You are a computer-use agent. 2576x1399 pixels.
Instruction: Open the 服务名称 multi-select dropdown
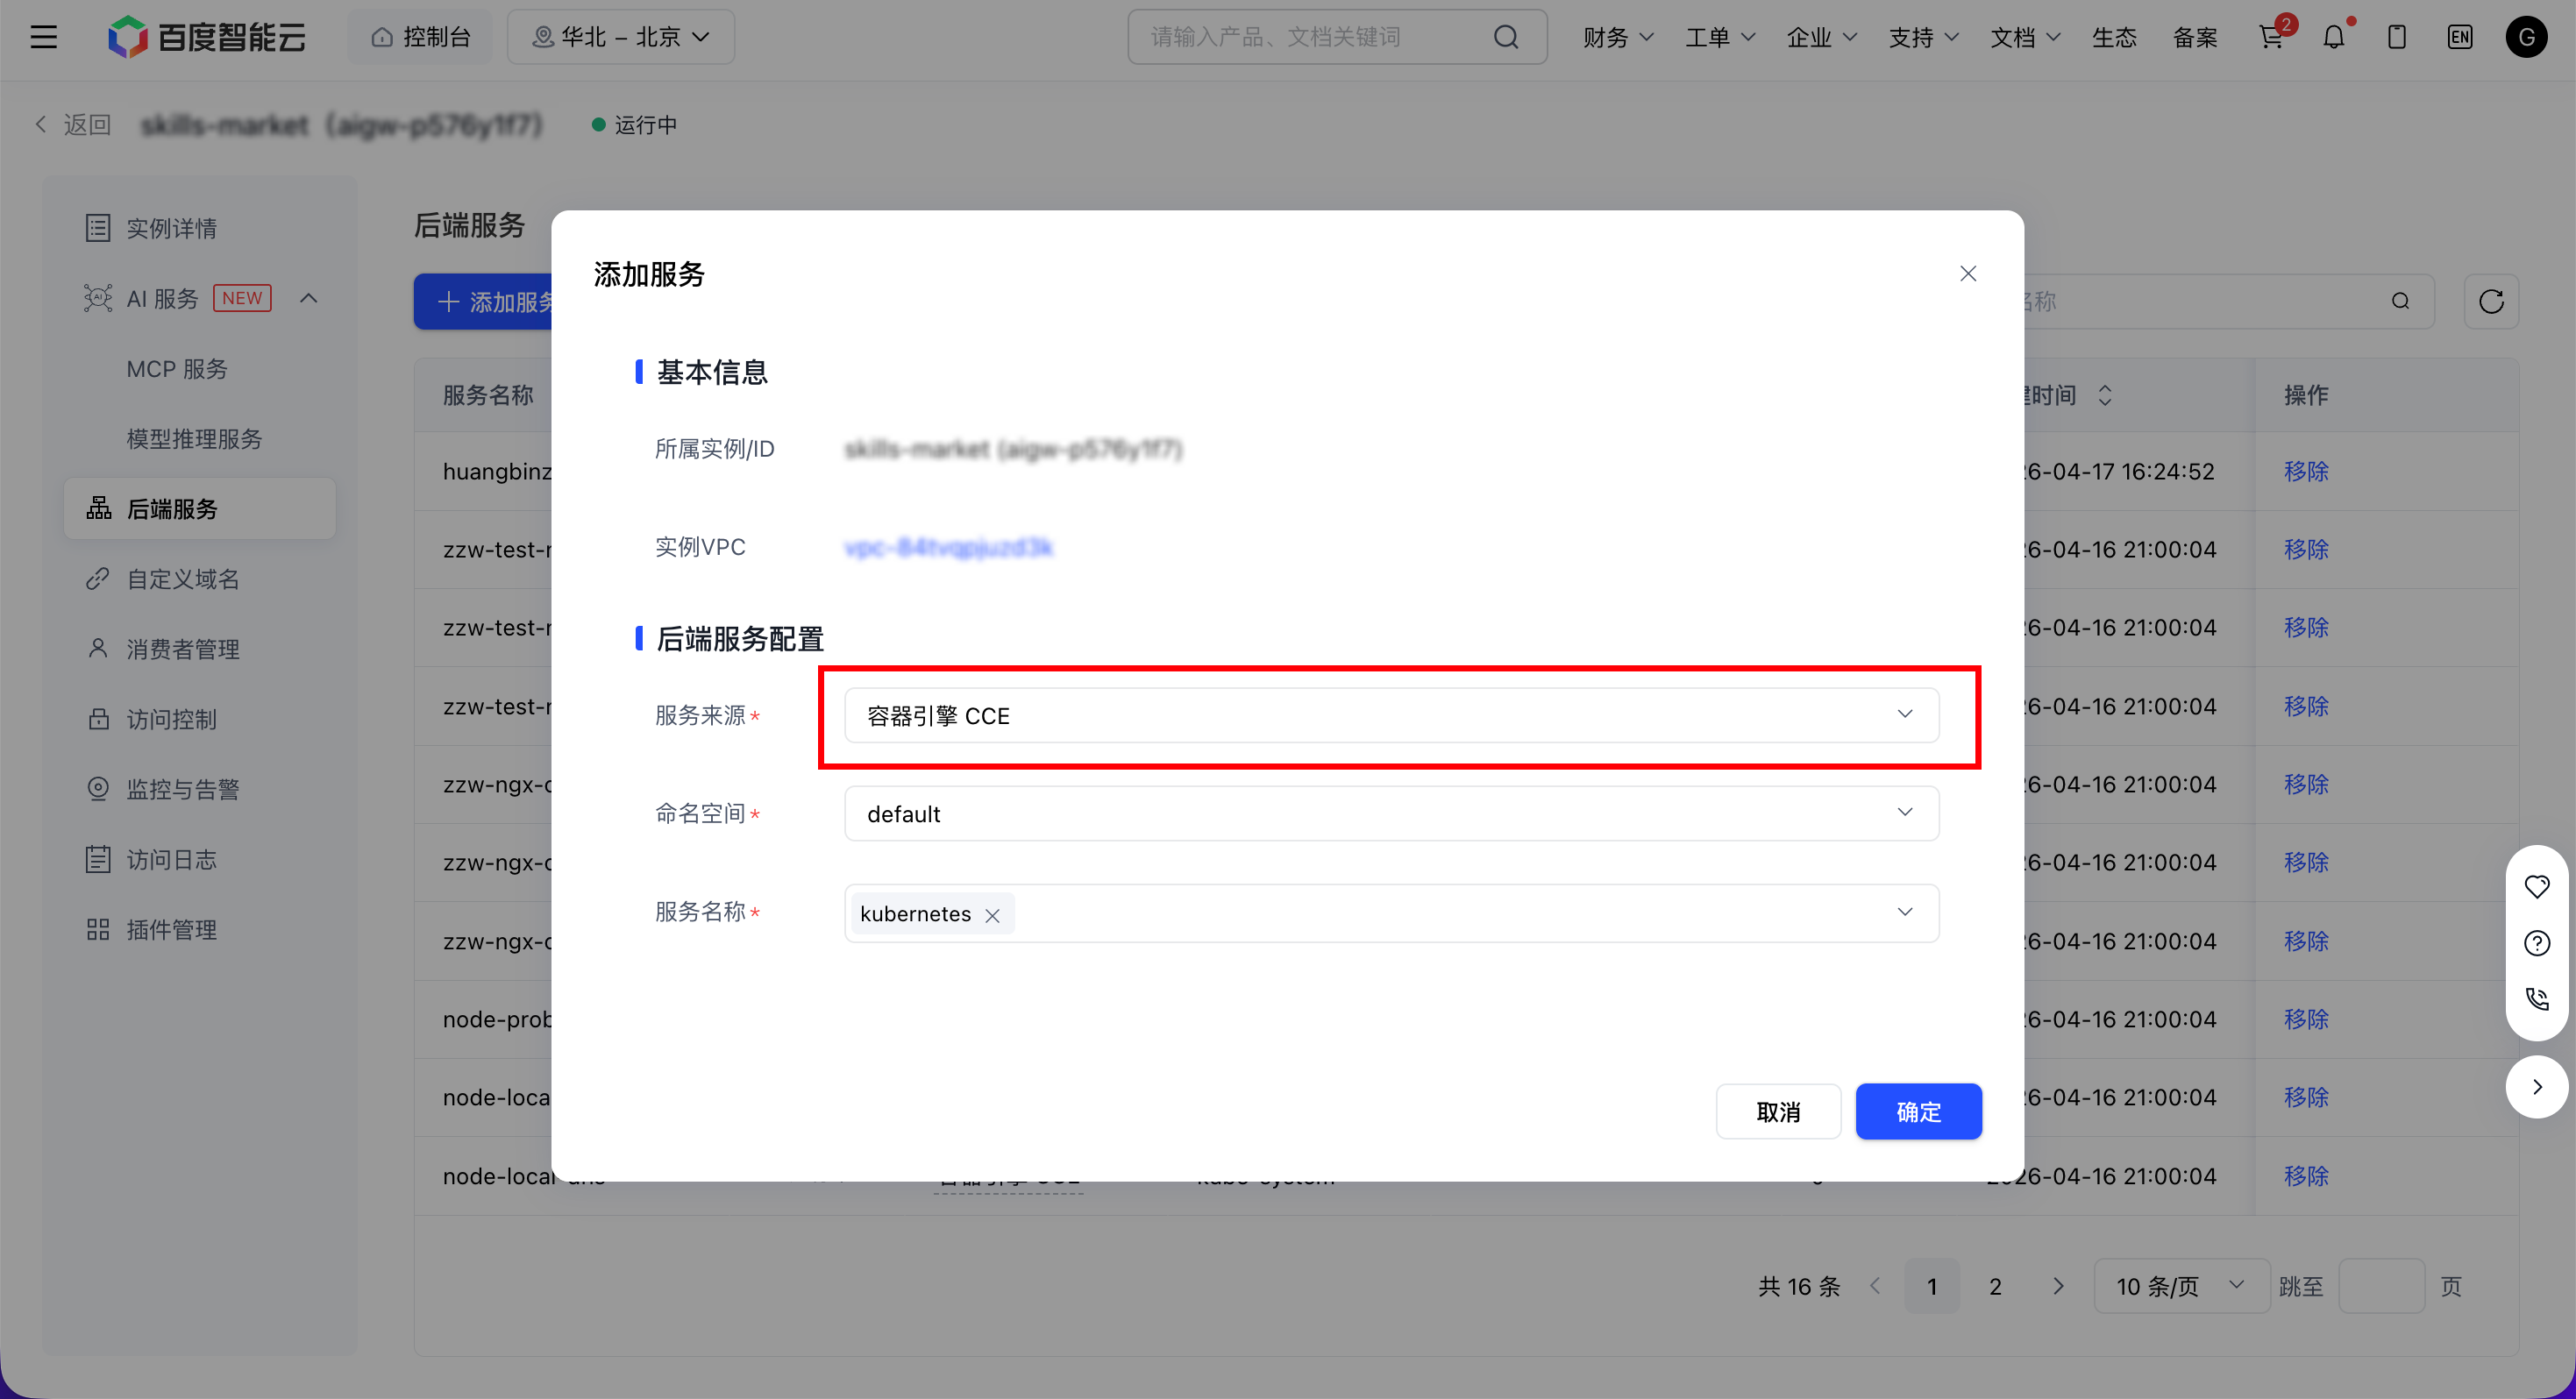[1391, 913]
